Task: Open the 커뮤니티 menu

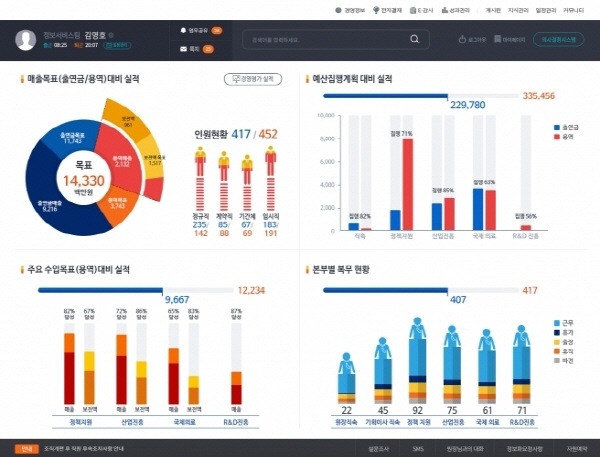Action: (573, 10)
